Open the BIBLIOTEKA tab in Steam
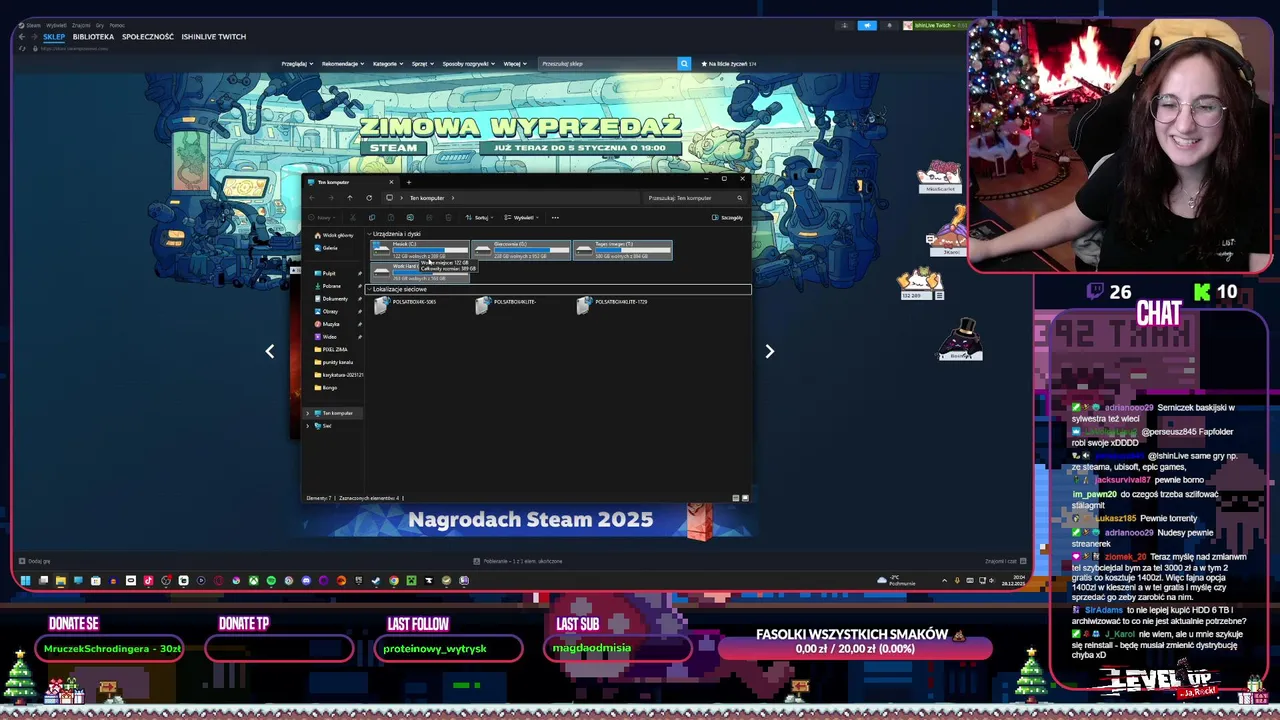The height and width of the screenshot is (720, 1280). [93, 37]
